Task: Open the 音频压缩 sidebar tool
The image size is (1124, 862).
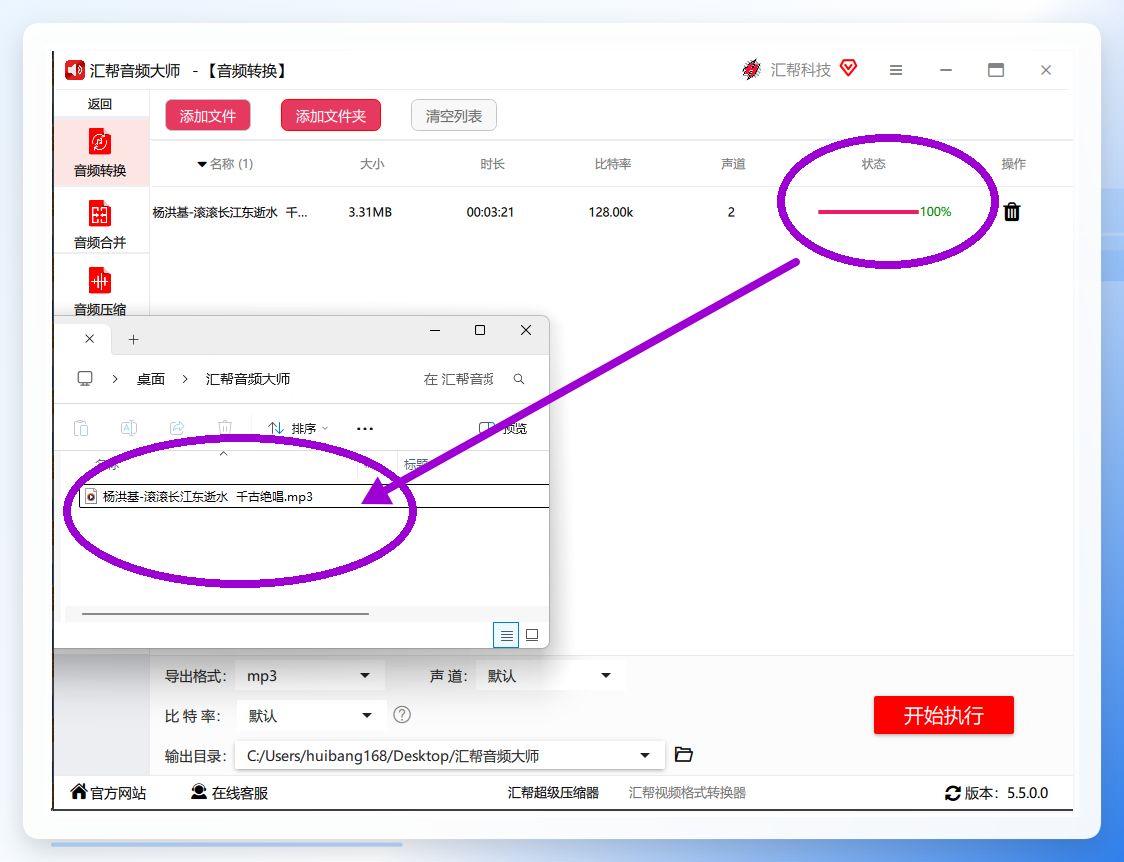Action: 100,291
